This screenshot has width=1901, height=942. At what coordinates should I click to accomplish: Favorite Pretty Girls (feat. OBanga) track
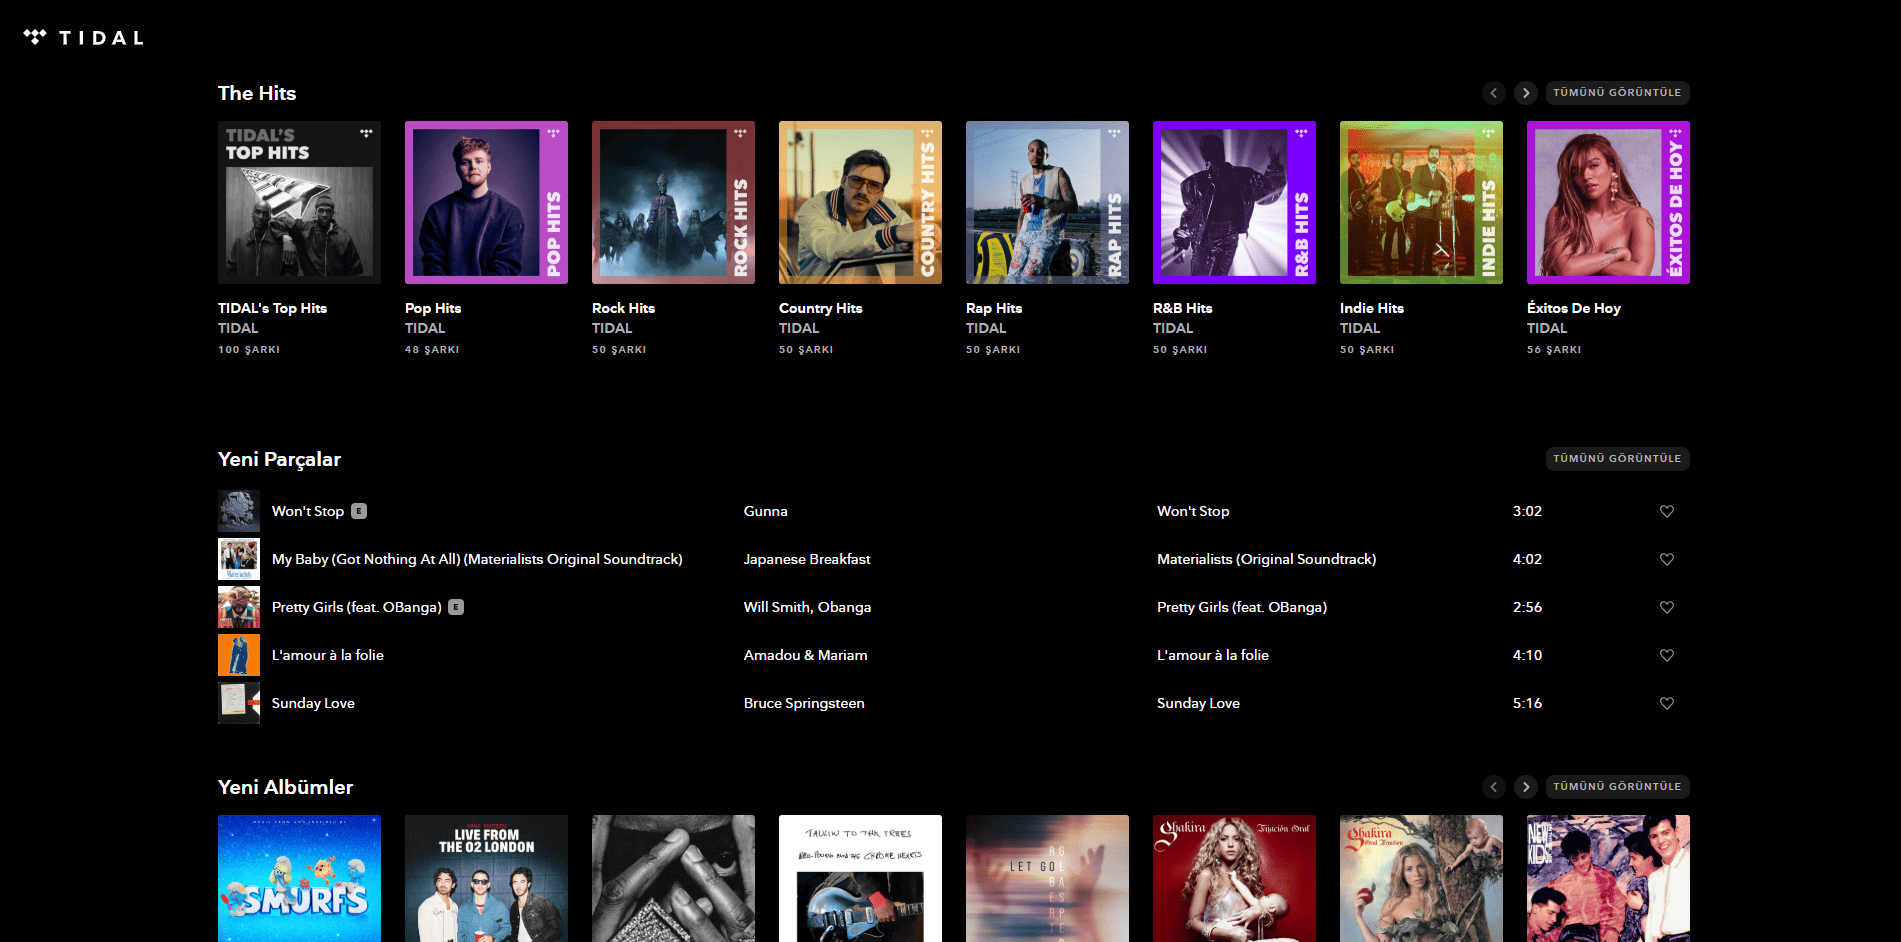click(1667, 607)
